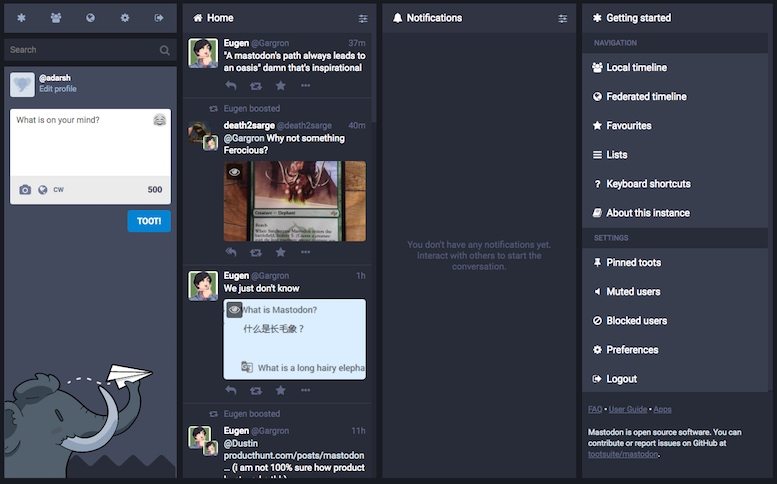Screen dimensions: 777x484
Task: Click the Edit profile link
Action: tap(58, 89)
